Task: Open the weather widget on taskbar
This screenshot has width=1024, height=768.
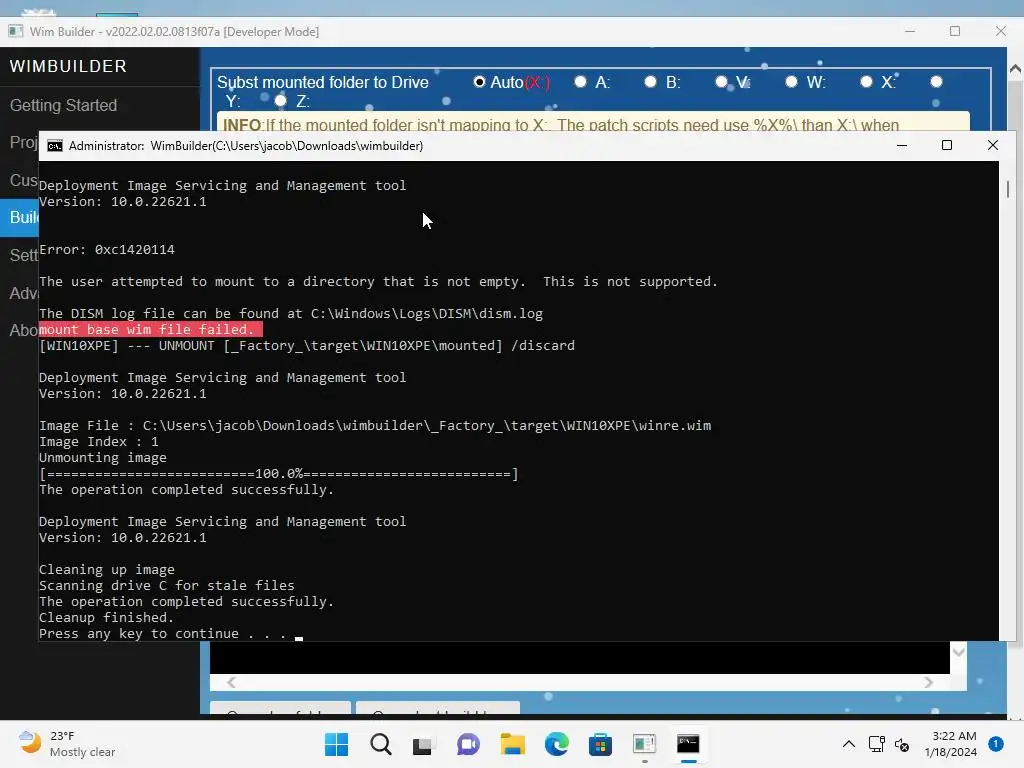Action: pyautogui.click(x=67, y=744)
